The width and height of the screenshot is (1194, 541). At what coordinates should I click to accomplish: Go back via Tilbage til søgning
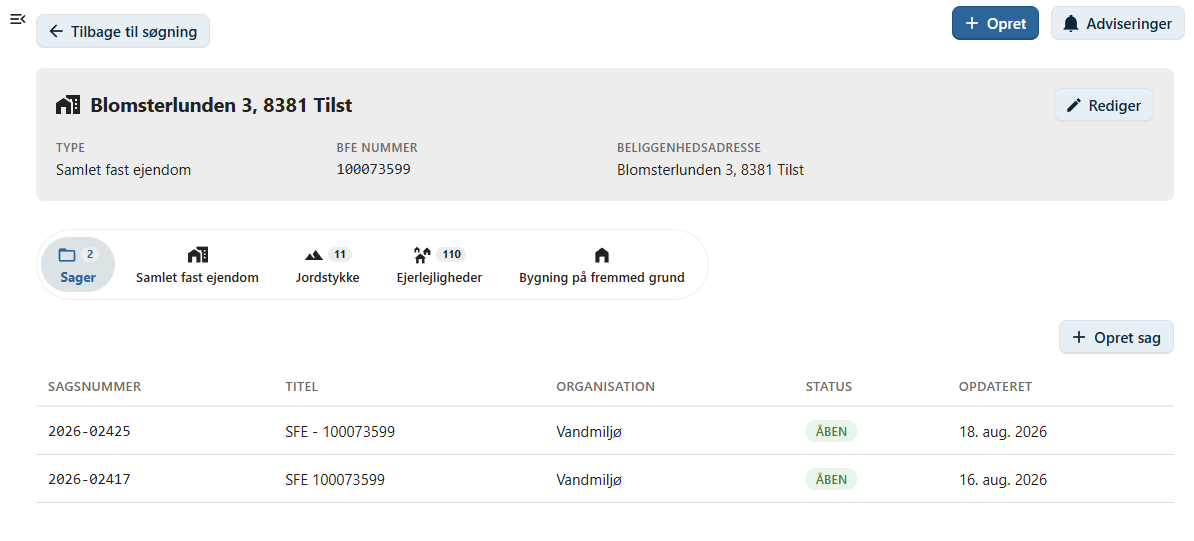(x=123, y=31)
